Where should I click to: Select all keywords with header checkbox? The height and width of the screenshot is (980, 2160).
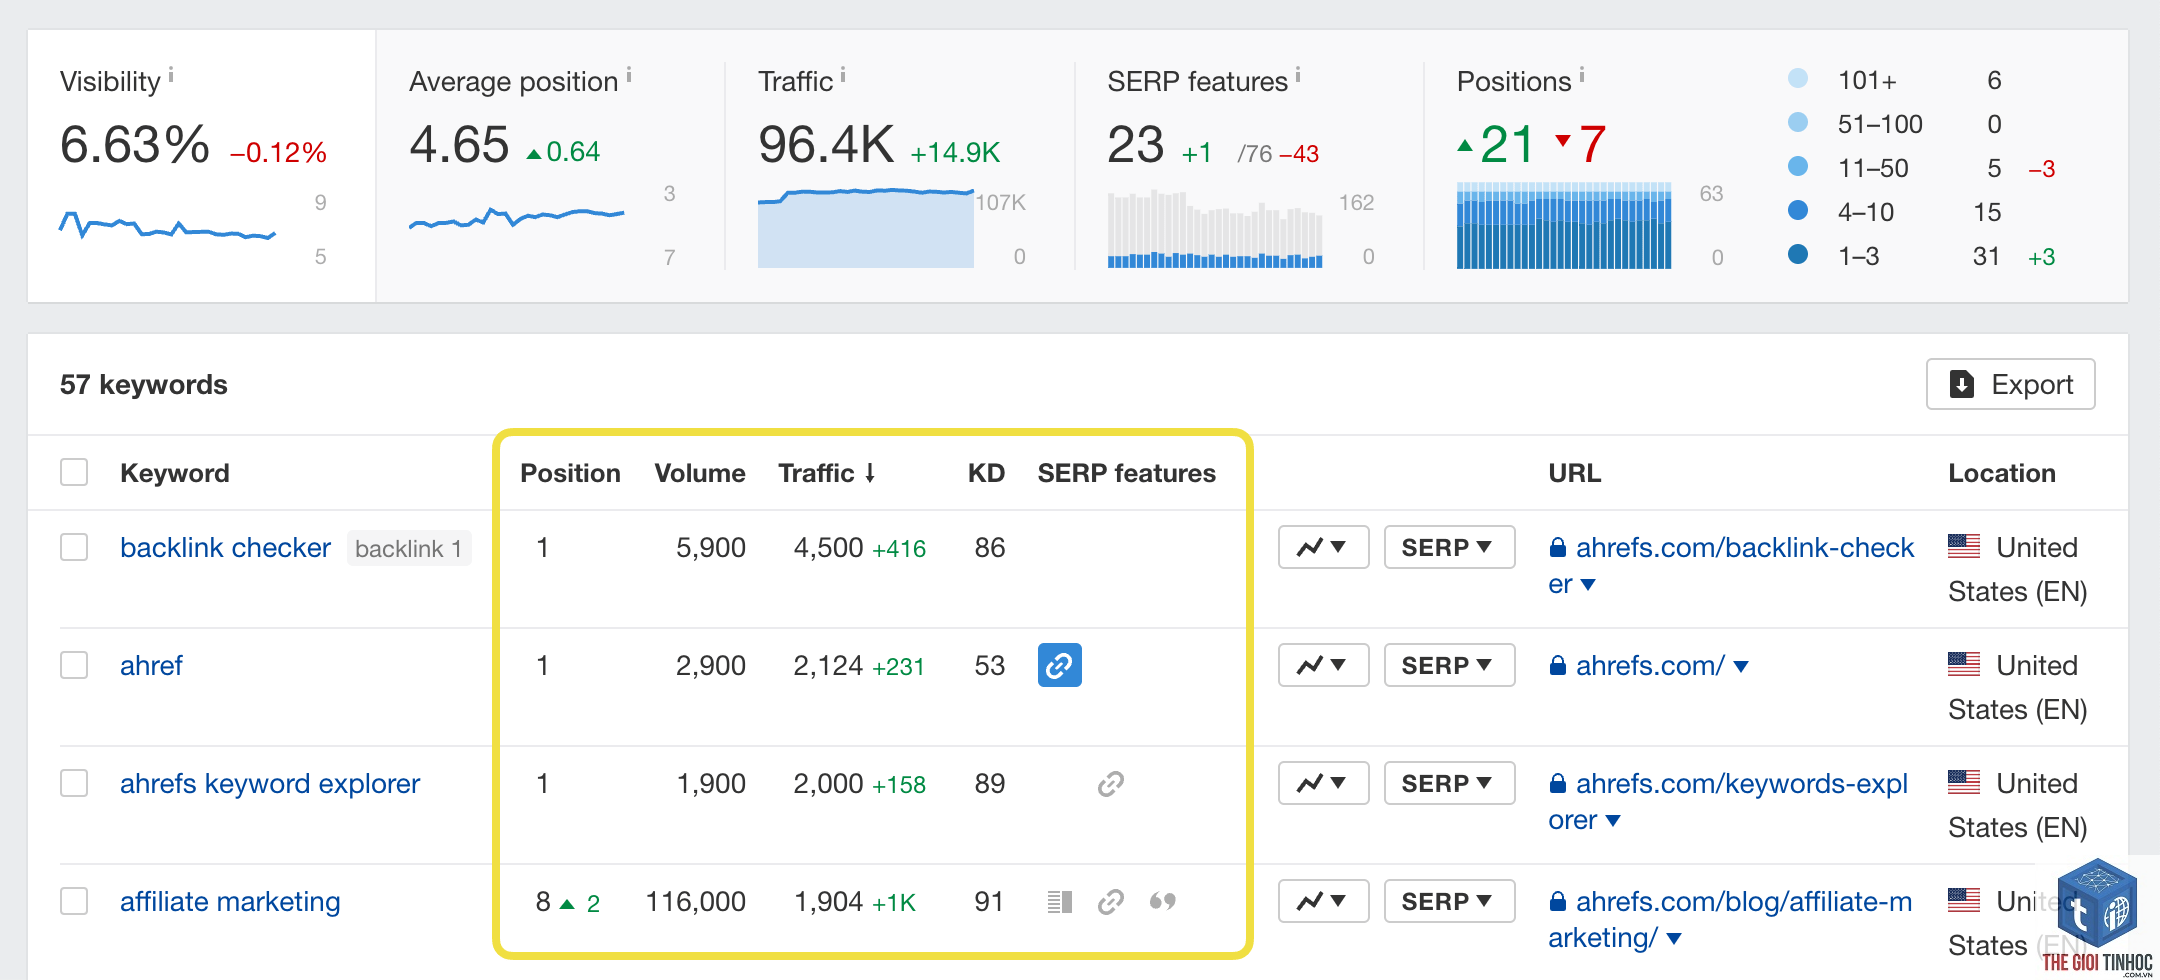(x=74, y=472)
